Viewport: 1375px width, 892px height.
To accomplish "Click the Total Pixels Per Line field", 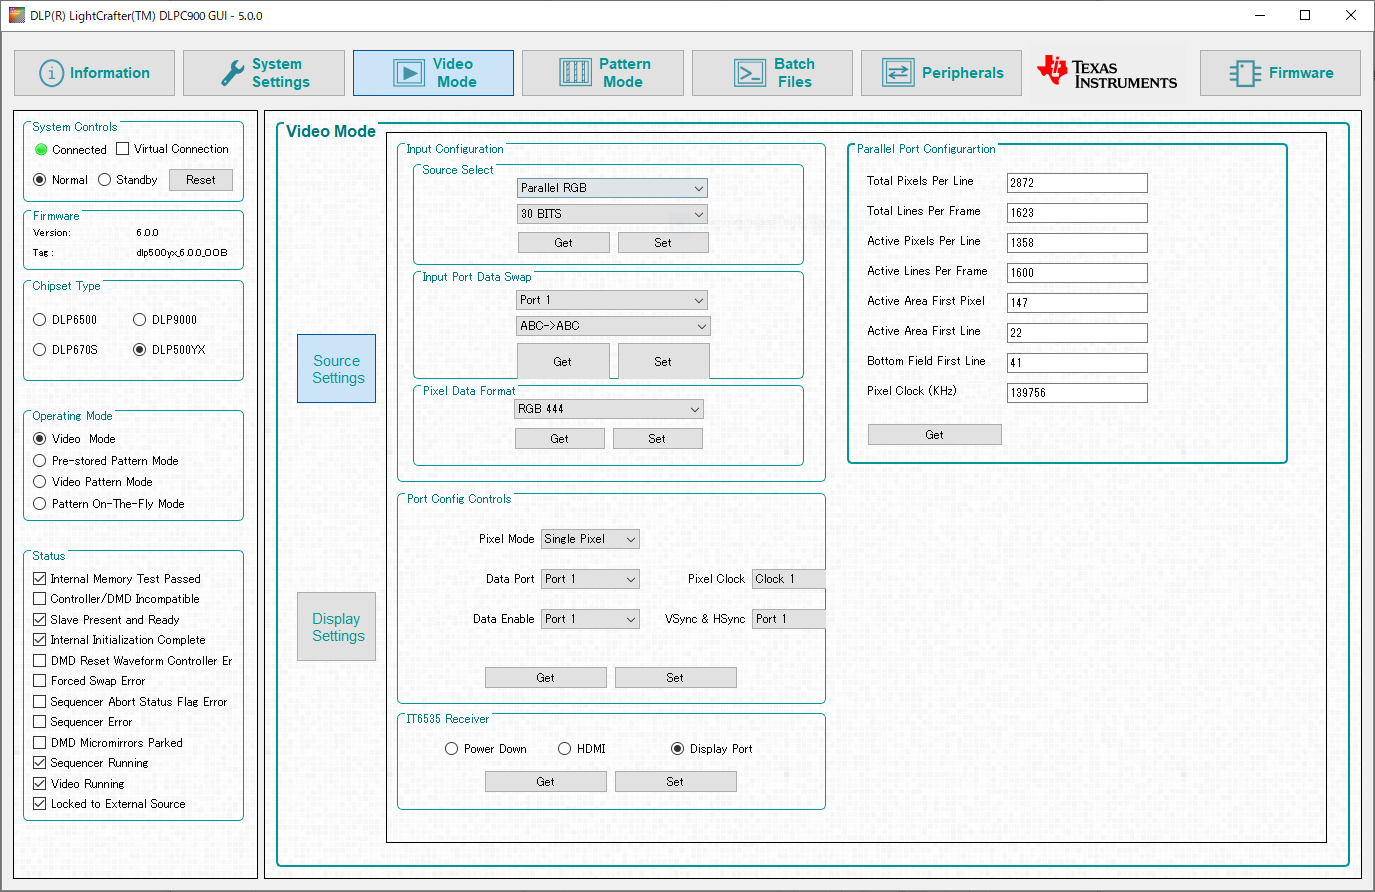I will [1077, 183].
